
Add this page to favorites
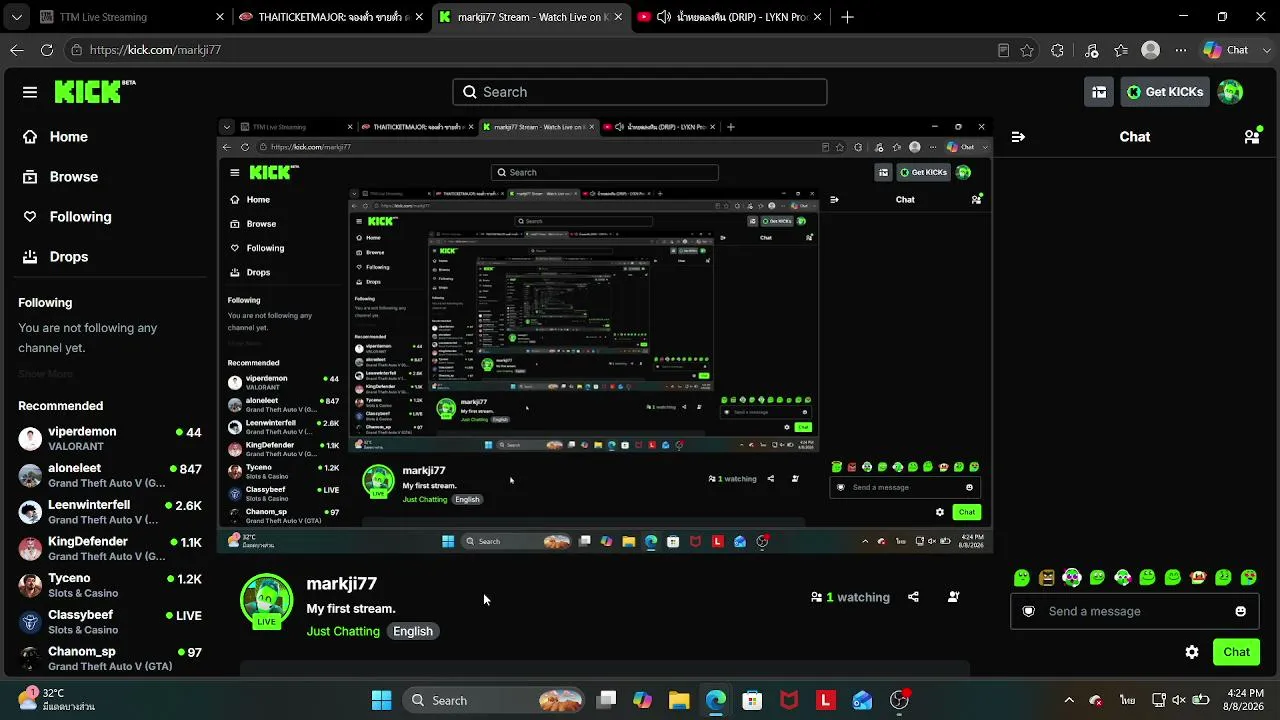[1027, 50]
